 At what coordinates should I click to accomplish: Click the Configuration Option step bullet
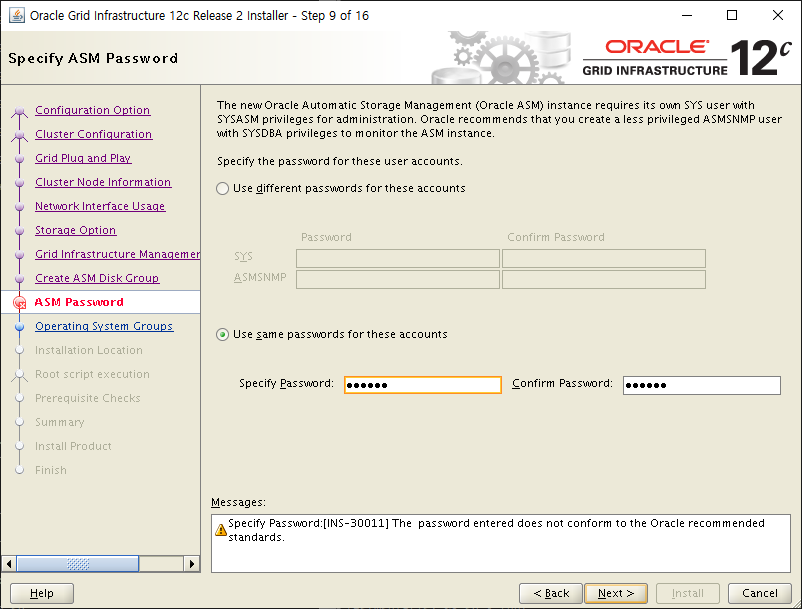tap(19, 110)
